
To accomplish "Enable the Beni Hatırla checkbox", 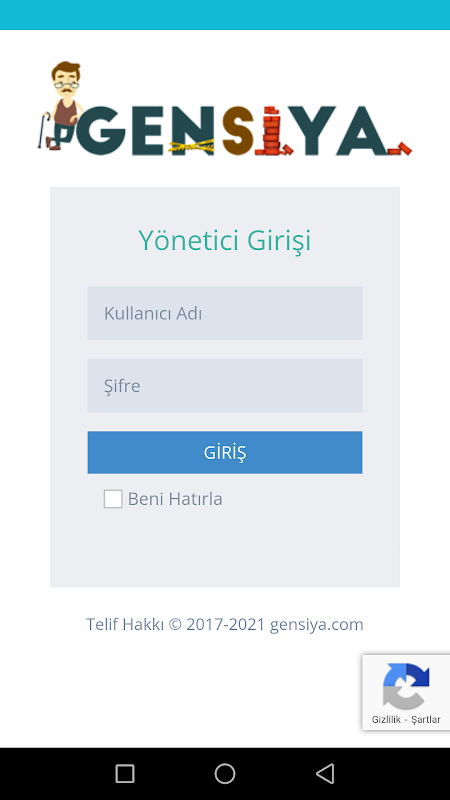I will [x=113, y=499].
